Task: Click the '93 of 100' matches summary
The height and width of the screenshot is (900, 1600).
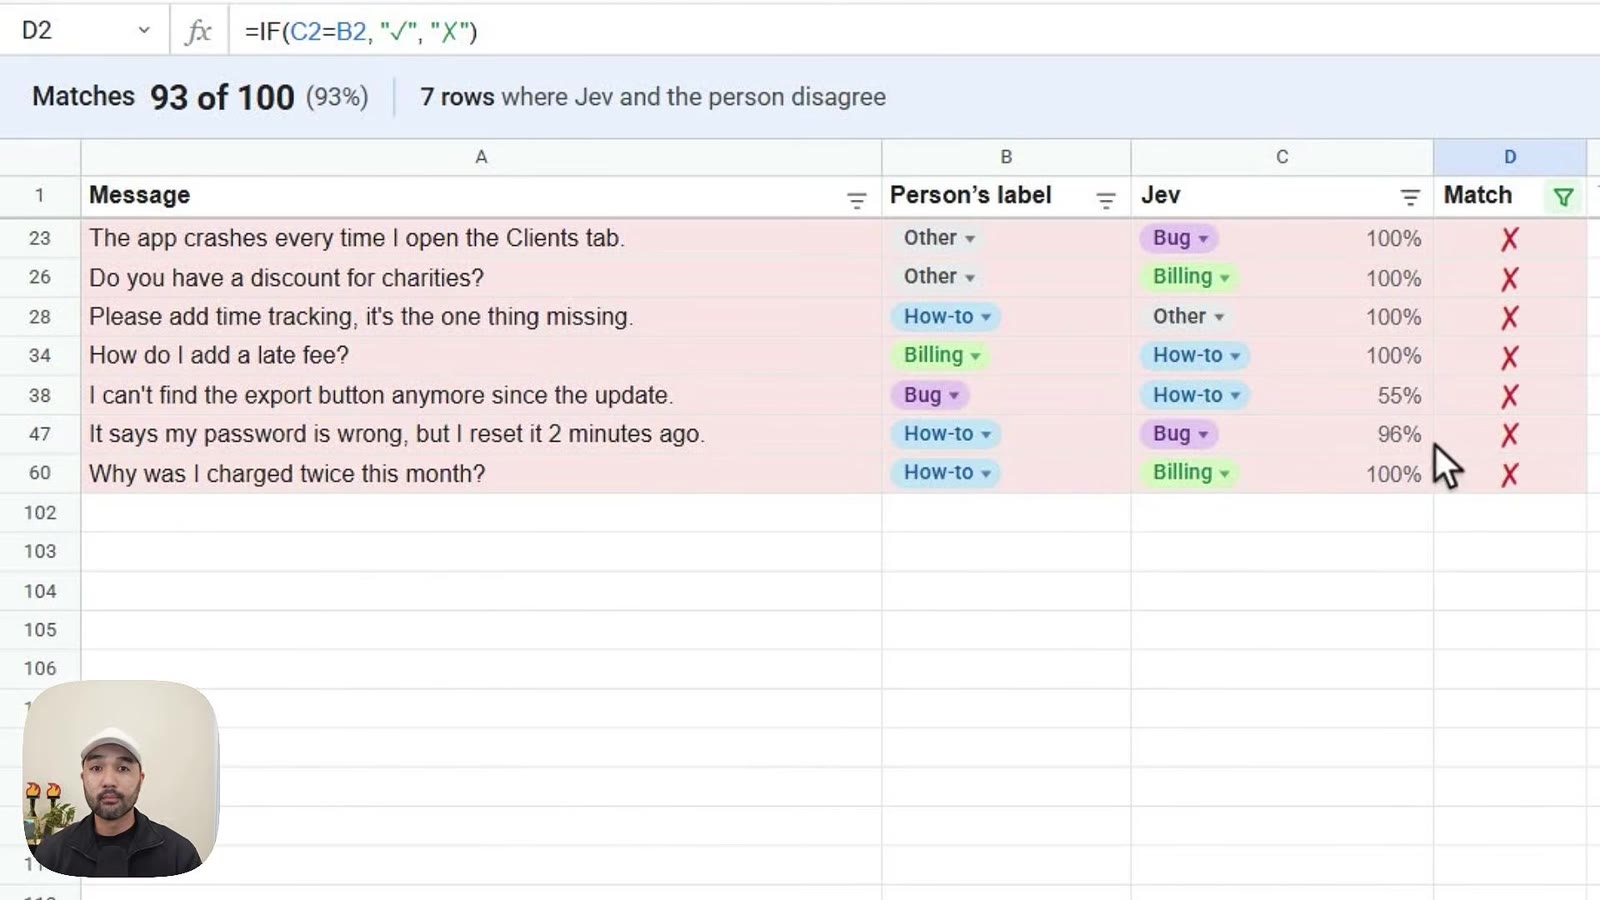Action: 222,97
